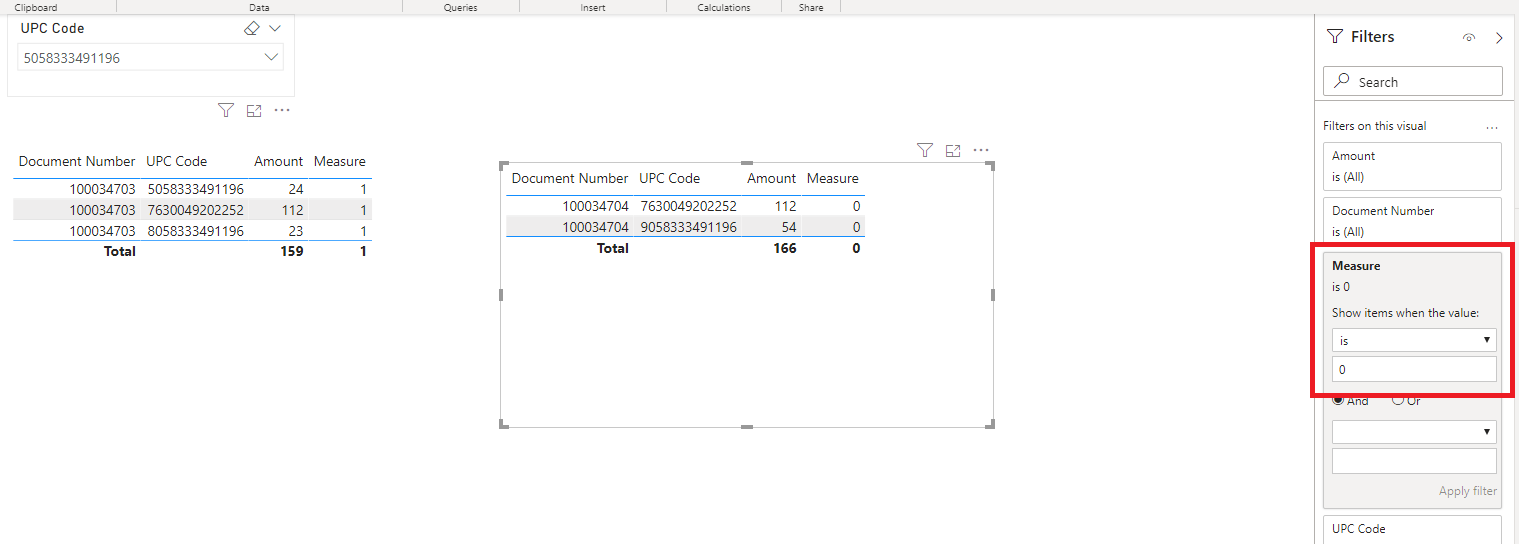Open more options ellipsis above left table
This screenshot has height=544, width=1519.
click(x=282, y=110)
